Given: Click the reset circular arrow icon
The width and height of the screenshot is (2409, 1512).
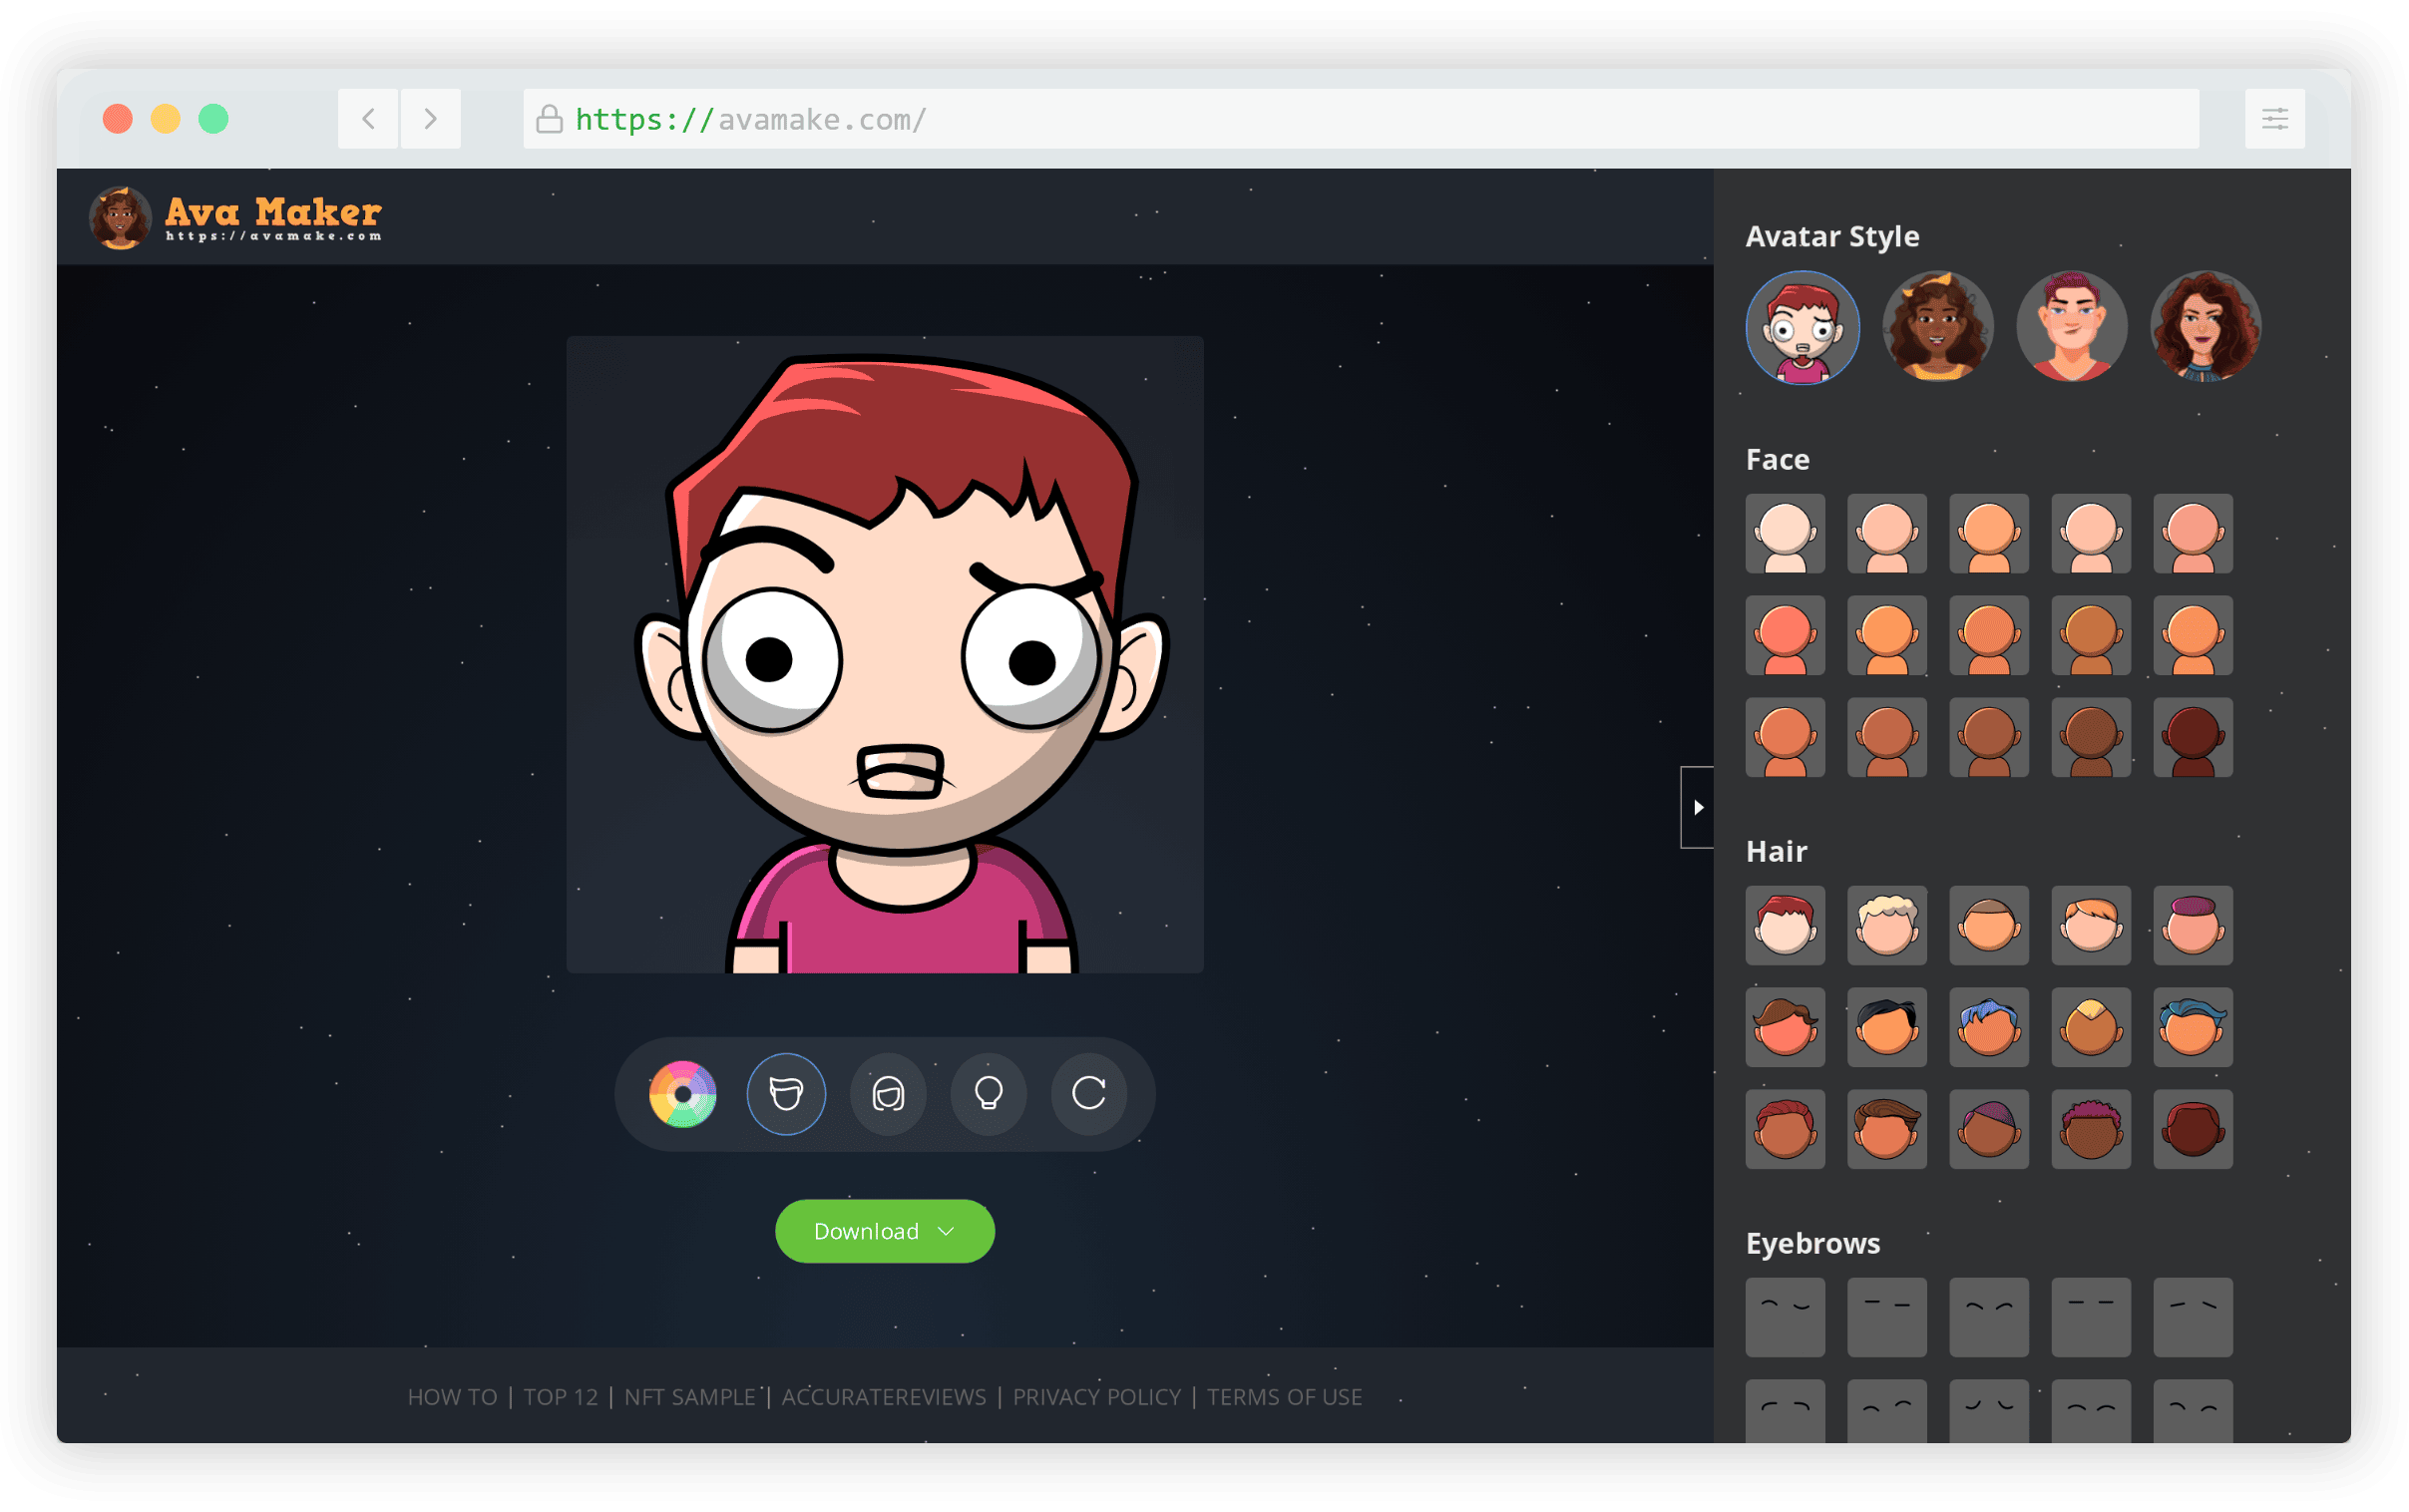Looking at the screenshot, I should (x=1089, y=1094).
